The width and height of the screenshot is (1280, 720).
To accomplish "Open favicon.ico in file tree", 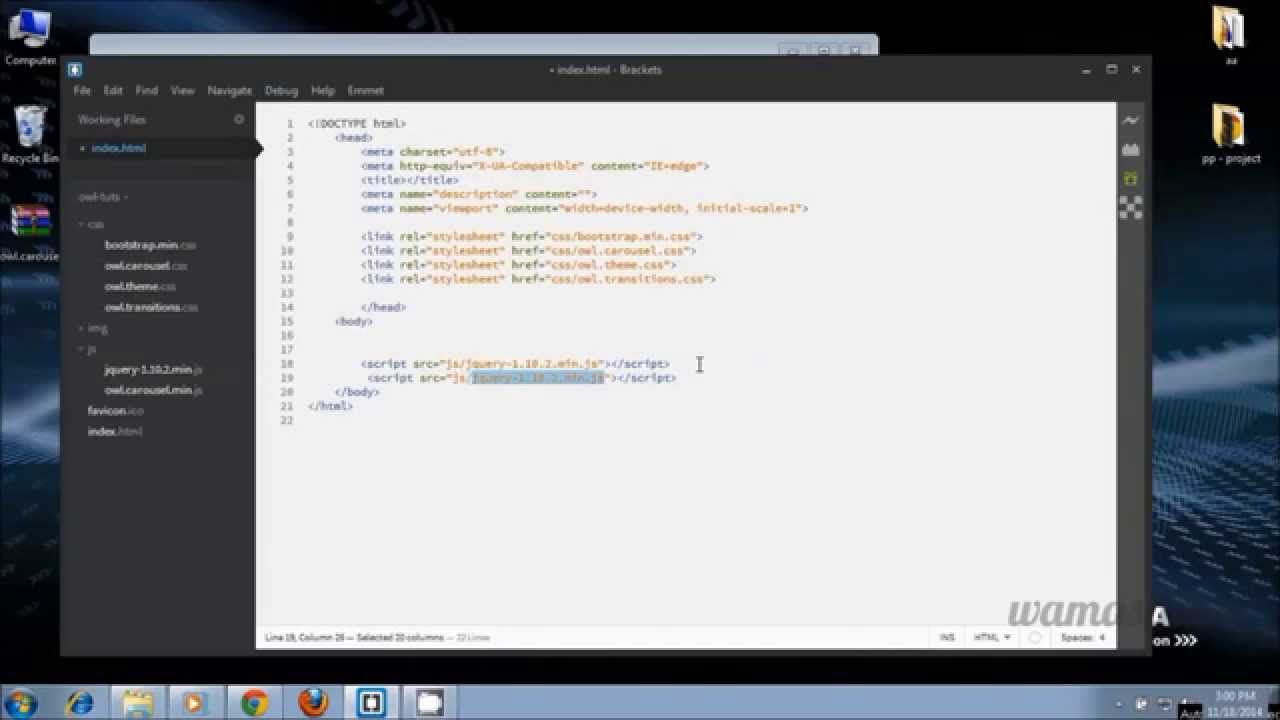I will pyautogui.click(x=116, y=411).
